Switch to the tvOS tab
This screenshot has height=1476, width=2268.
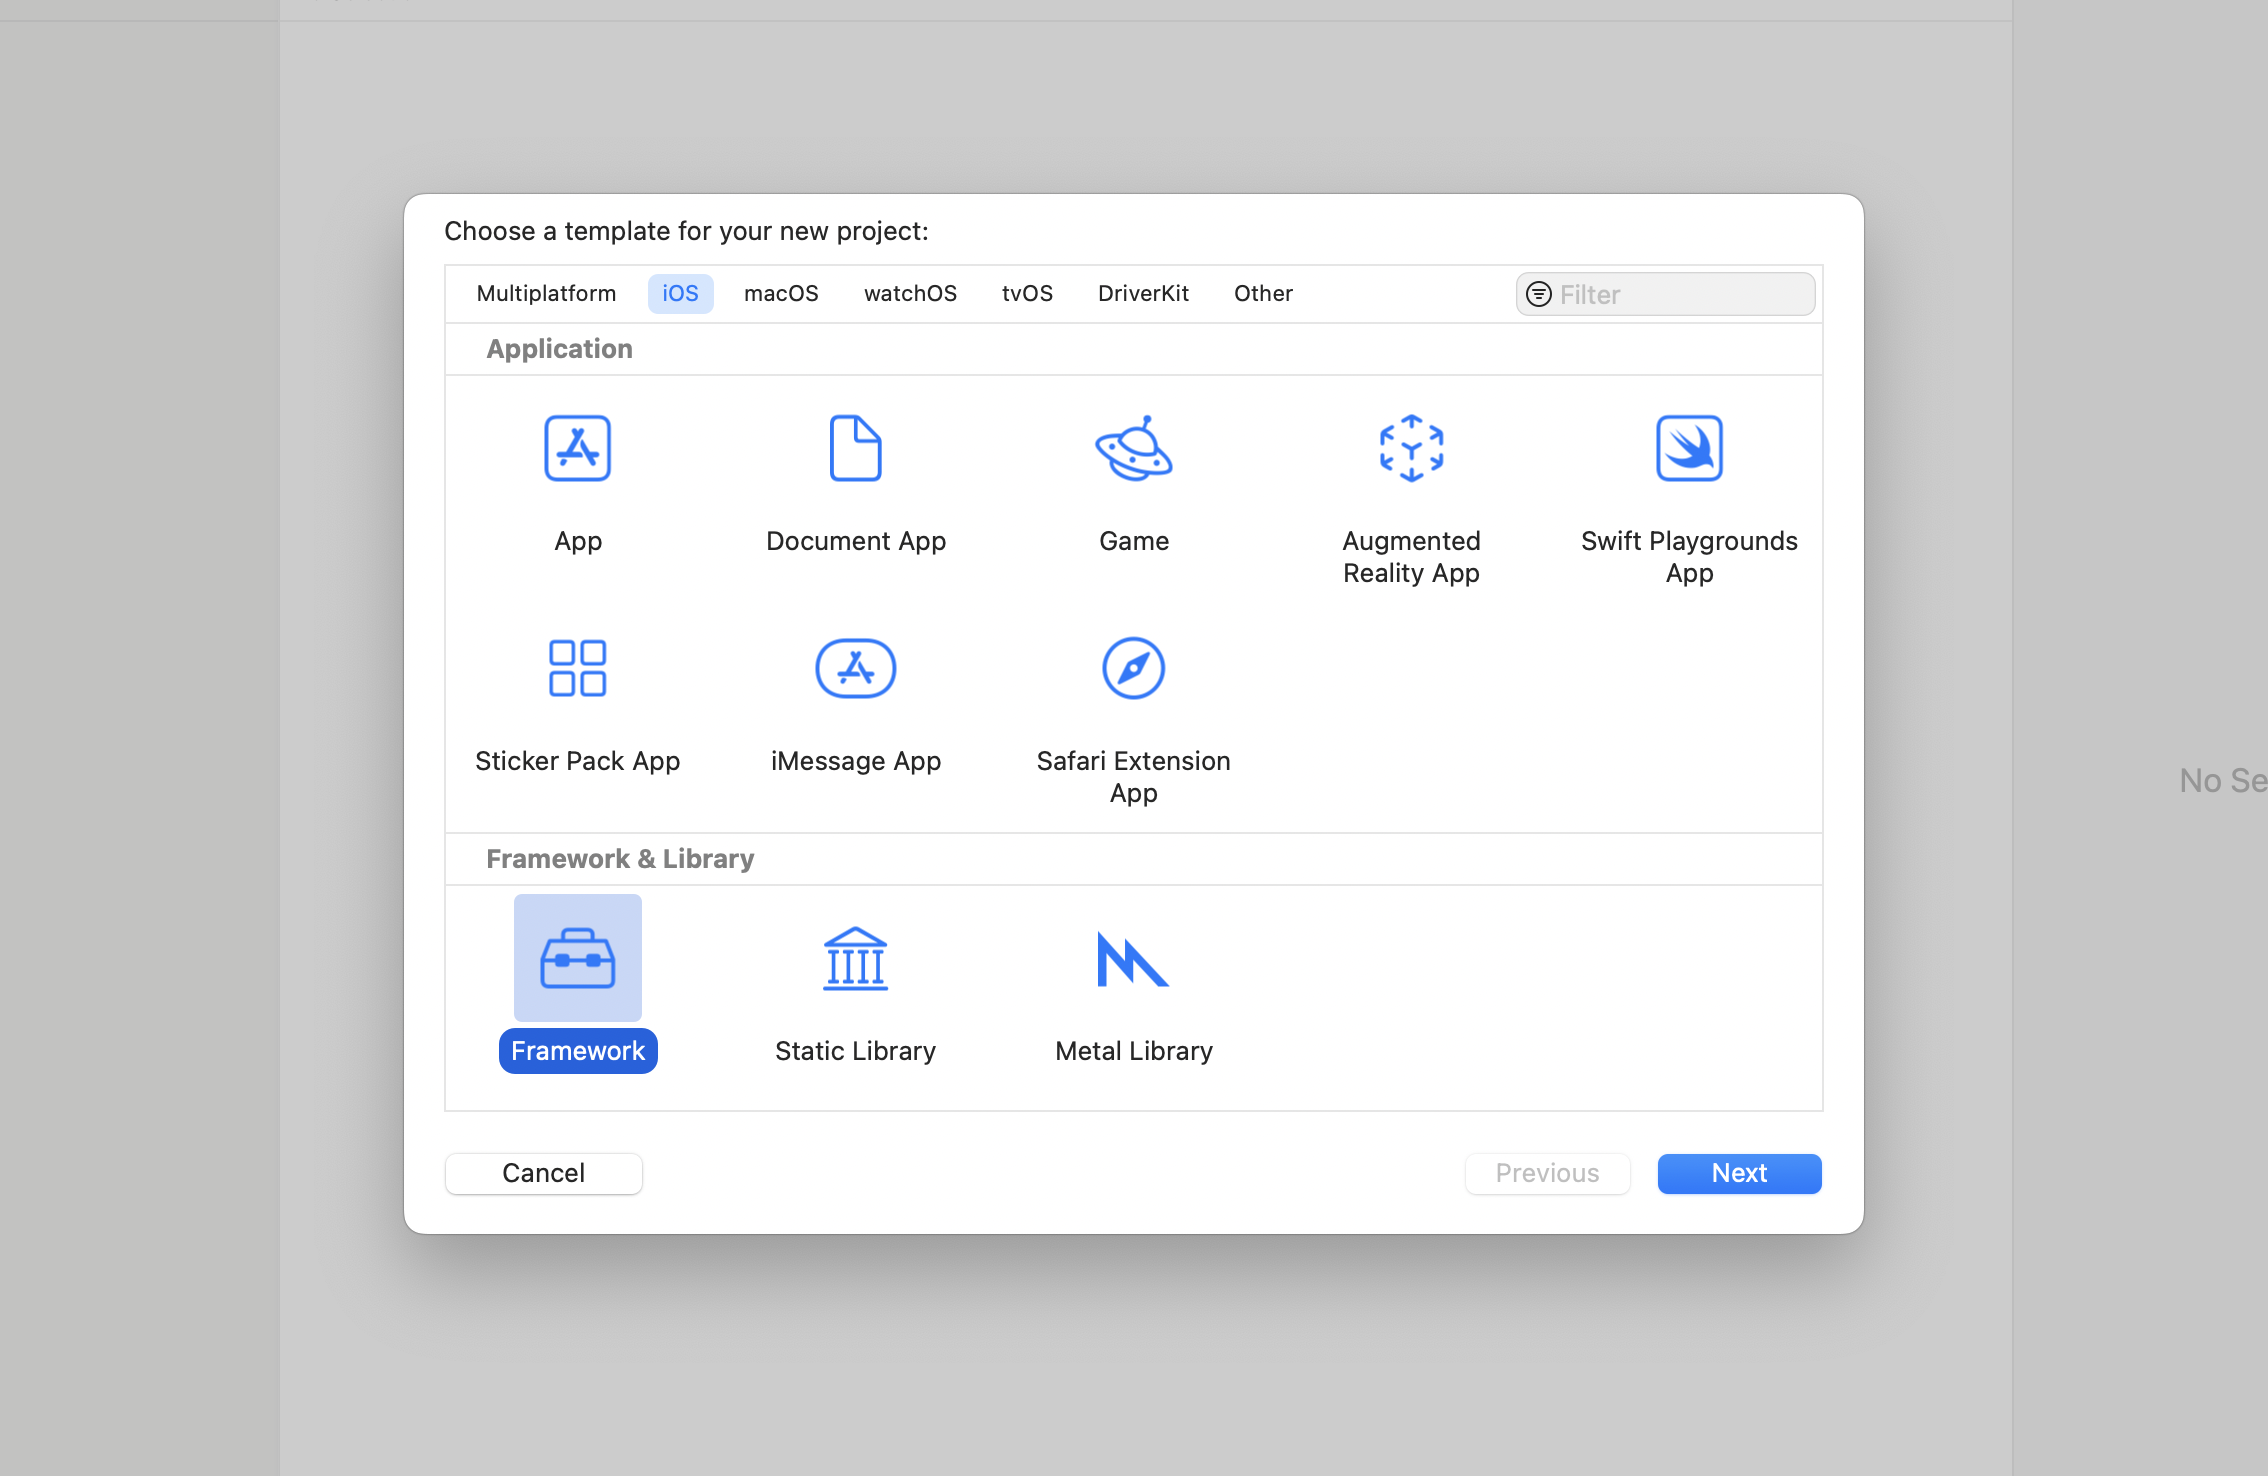[x=1027, y=293]
